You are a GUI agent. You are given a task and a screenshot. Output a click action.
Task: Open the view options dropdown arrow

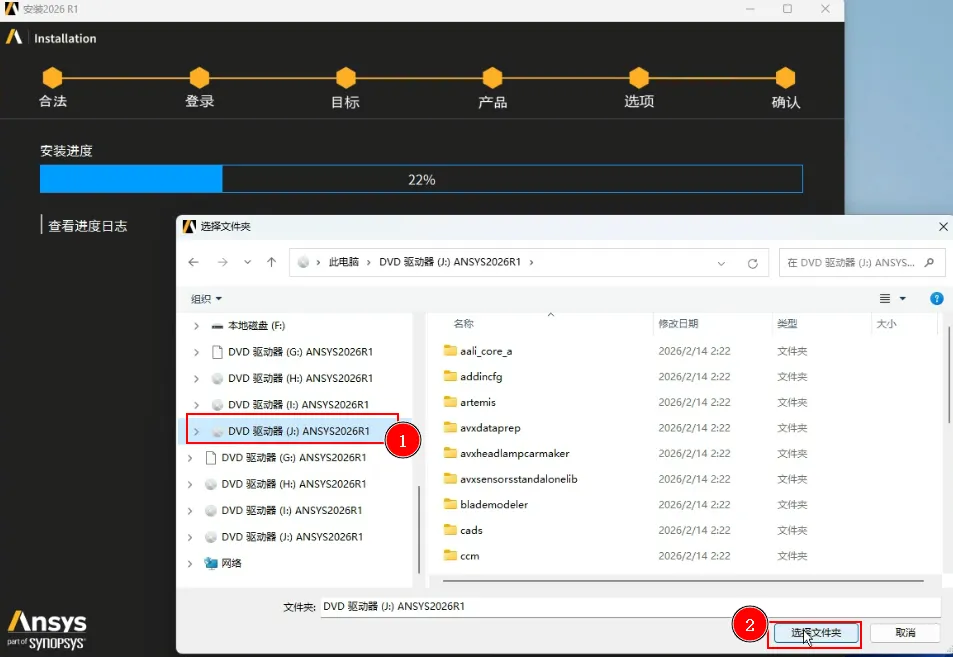pos(903,298)
